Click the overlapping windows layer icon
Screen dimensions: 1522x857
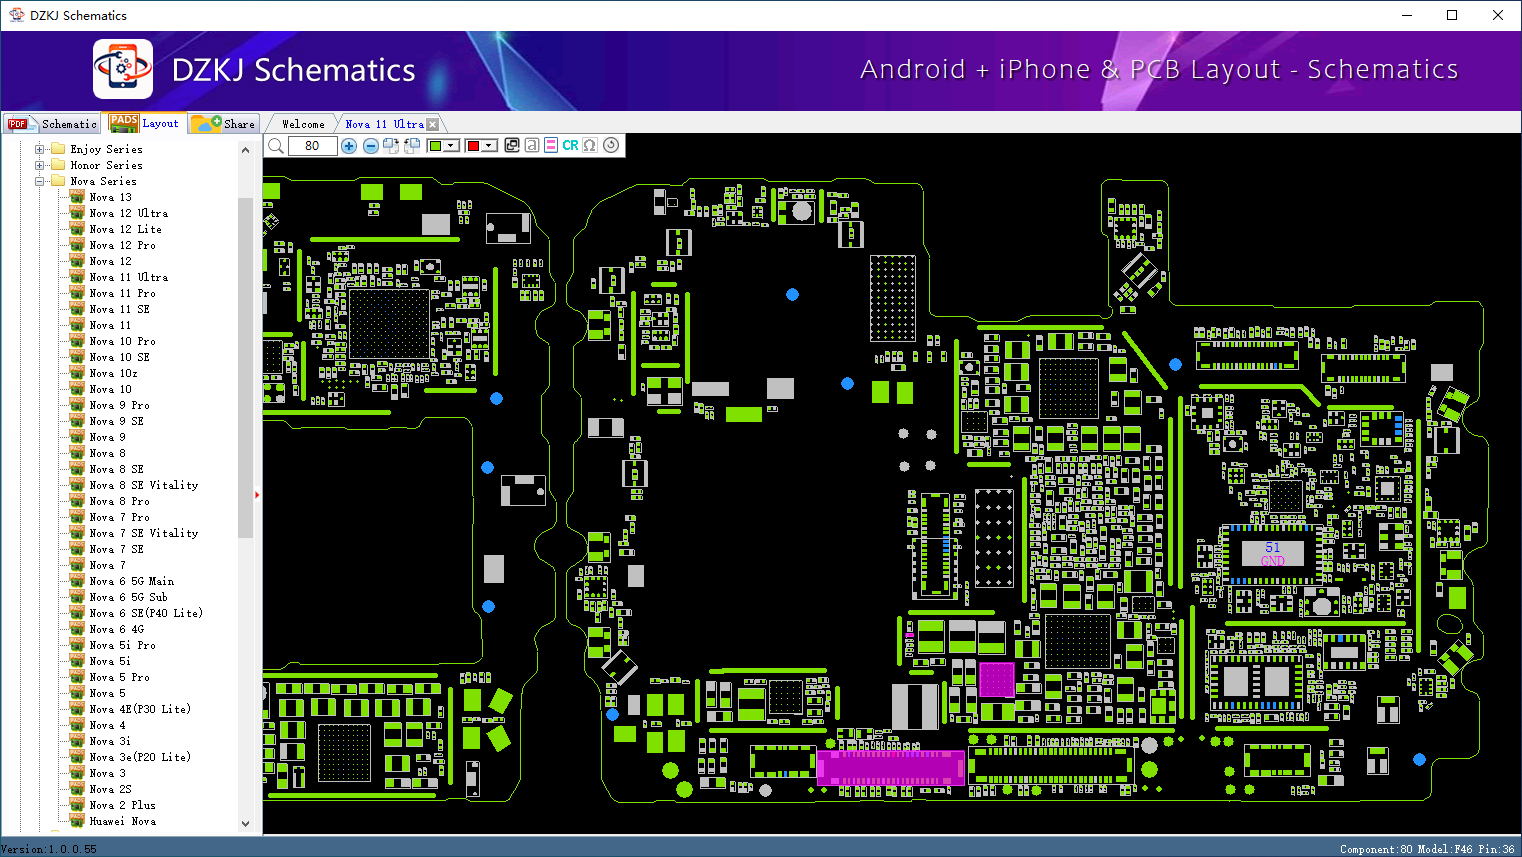tap(512, 145)
